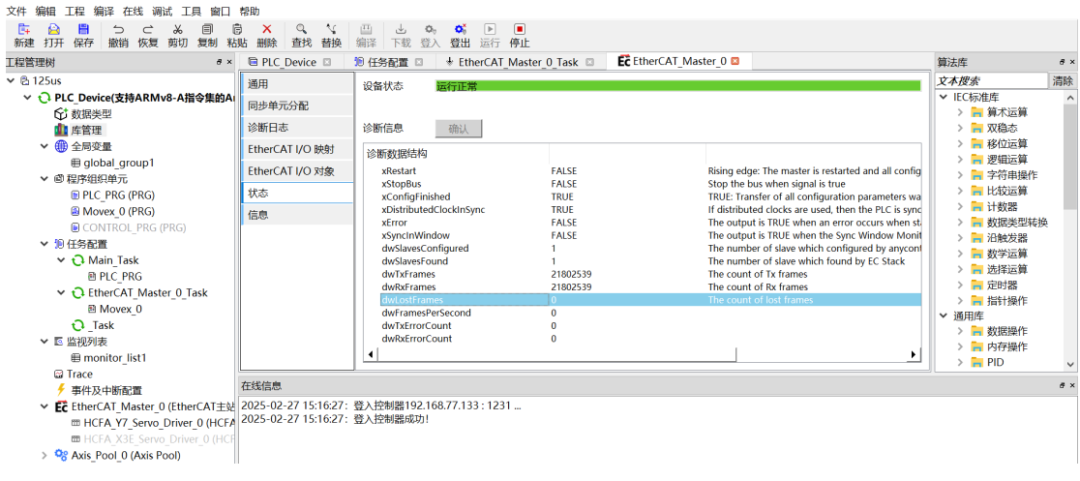Expand the 算术运算 library folder
Image resolution: width=1080 pixels, height=481 pixels.
pyautogui.click(x=961, y=113)
